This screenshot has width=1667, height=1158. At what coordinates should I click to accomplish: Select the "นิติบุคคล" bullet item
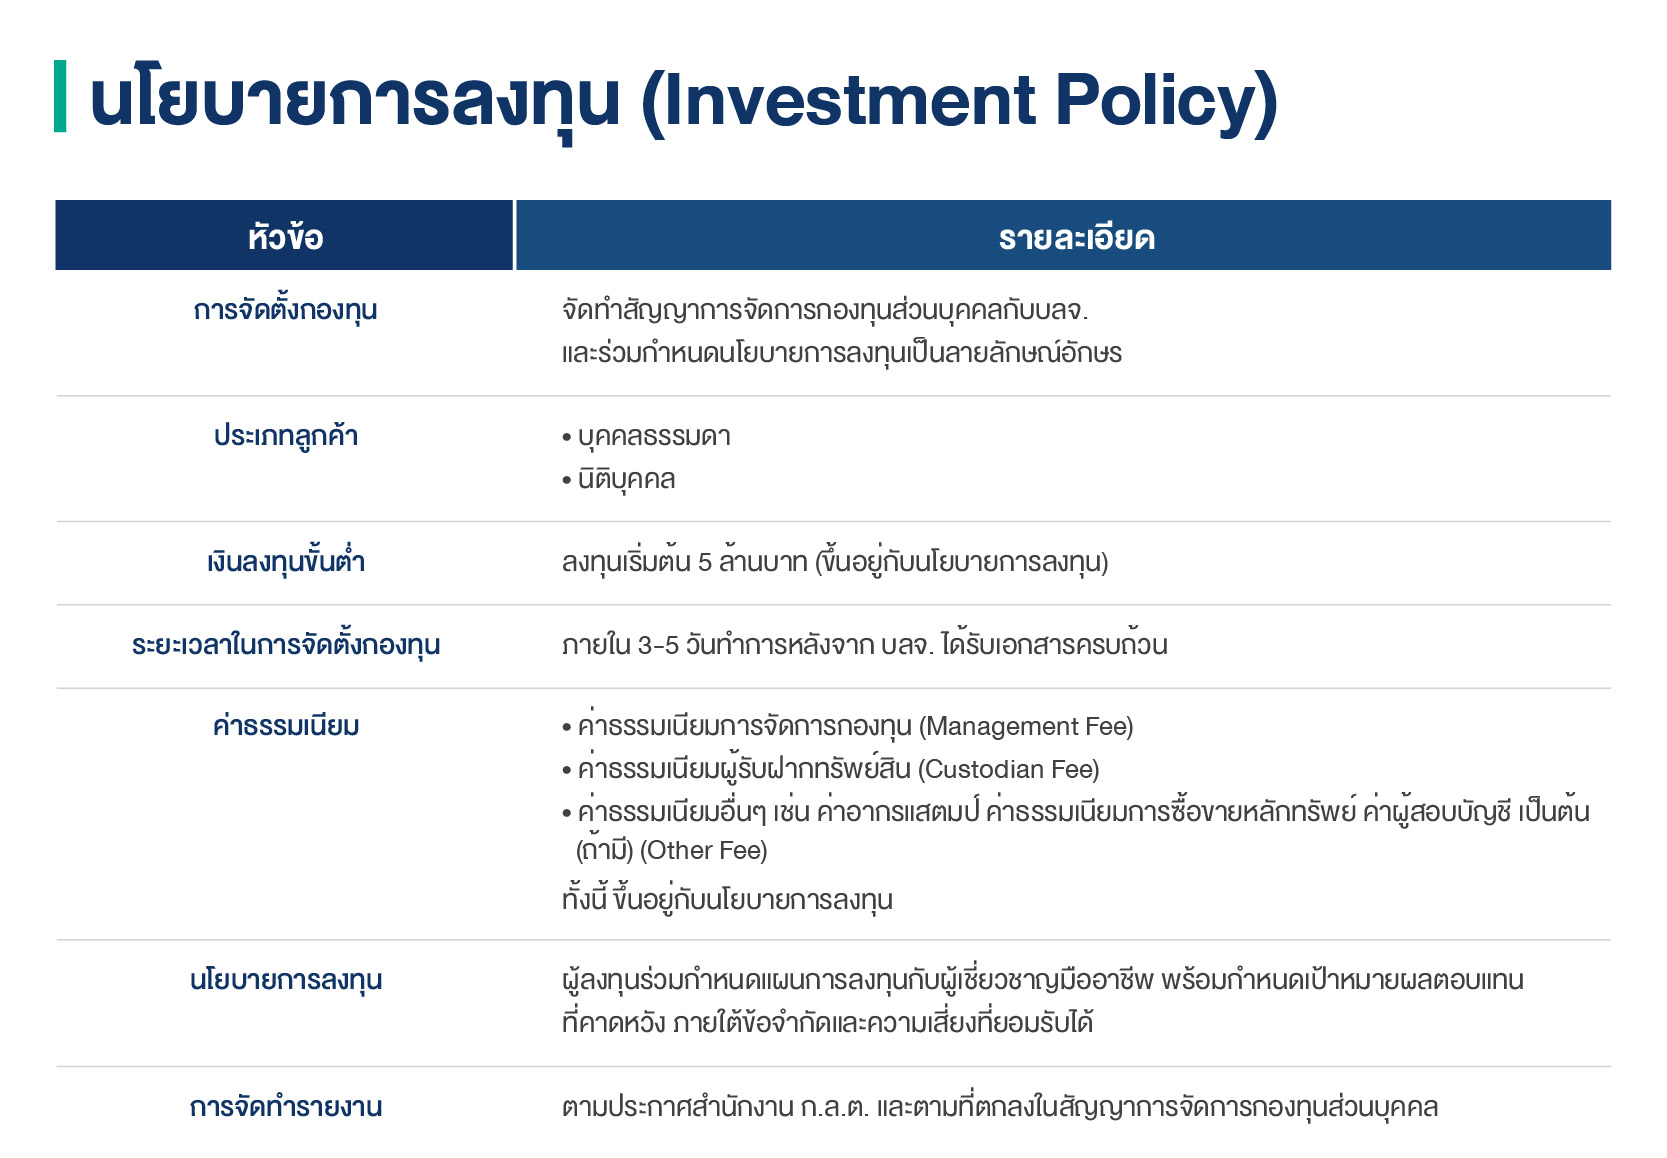(x=626, y=480)
